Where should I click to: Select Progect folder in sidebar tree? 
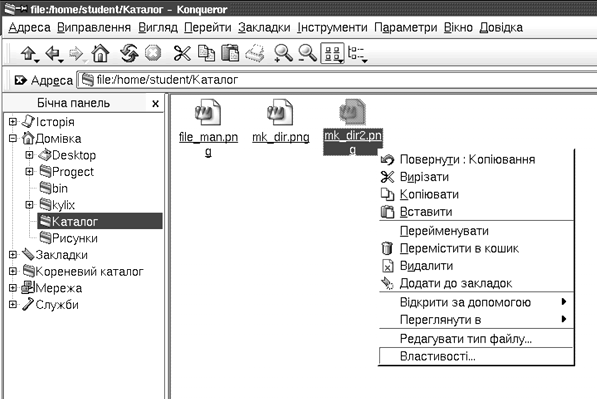pos(67,172)
